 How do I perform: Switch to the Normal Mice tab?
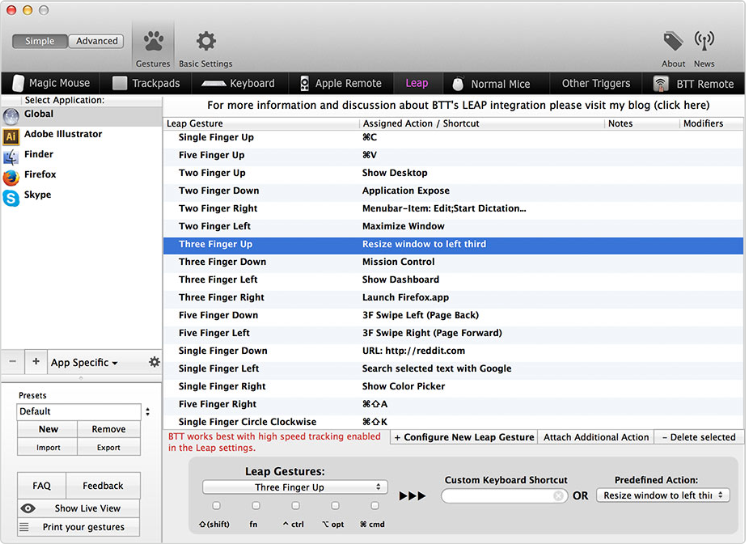point(496,83)
